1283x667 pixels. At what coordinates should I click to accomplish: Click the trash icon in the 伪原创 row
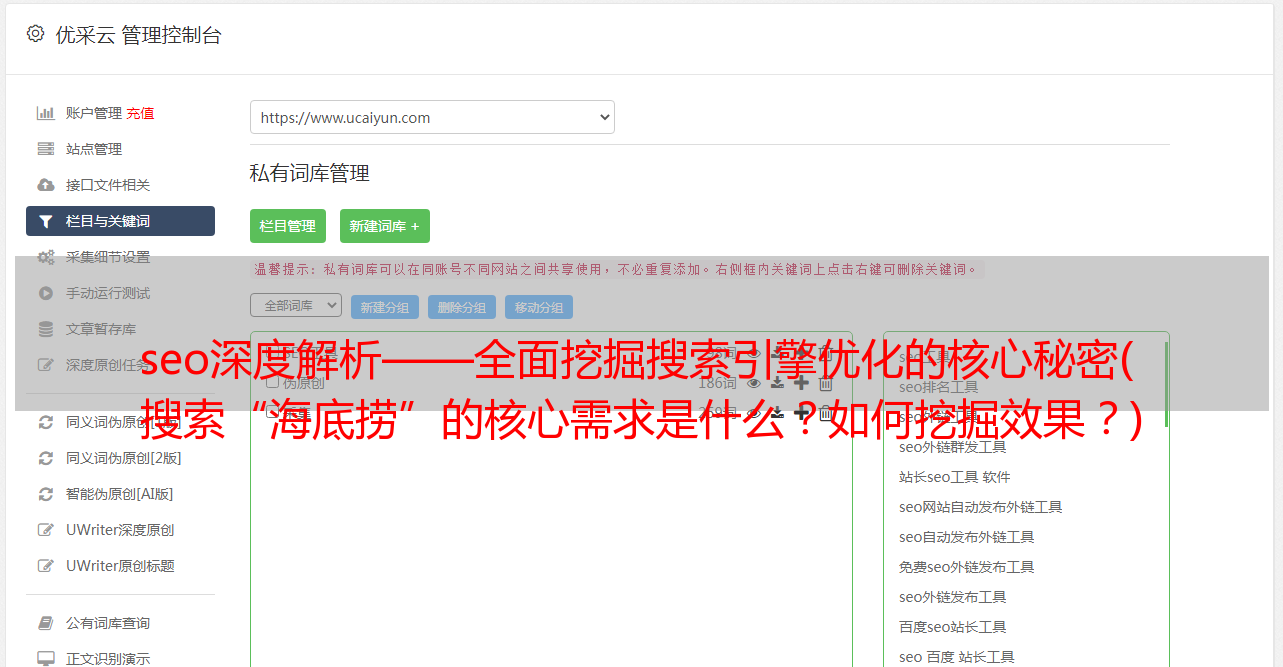[825, 383]
